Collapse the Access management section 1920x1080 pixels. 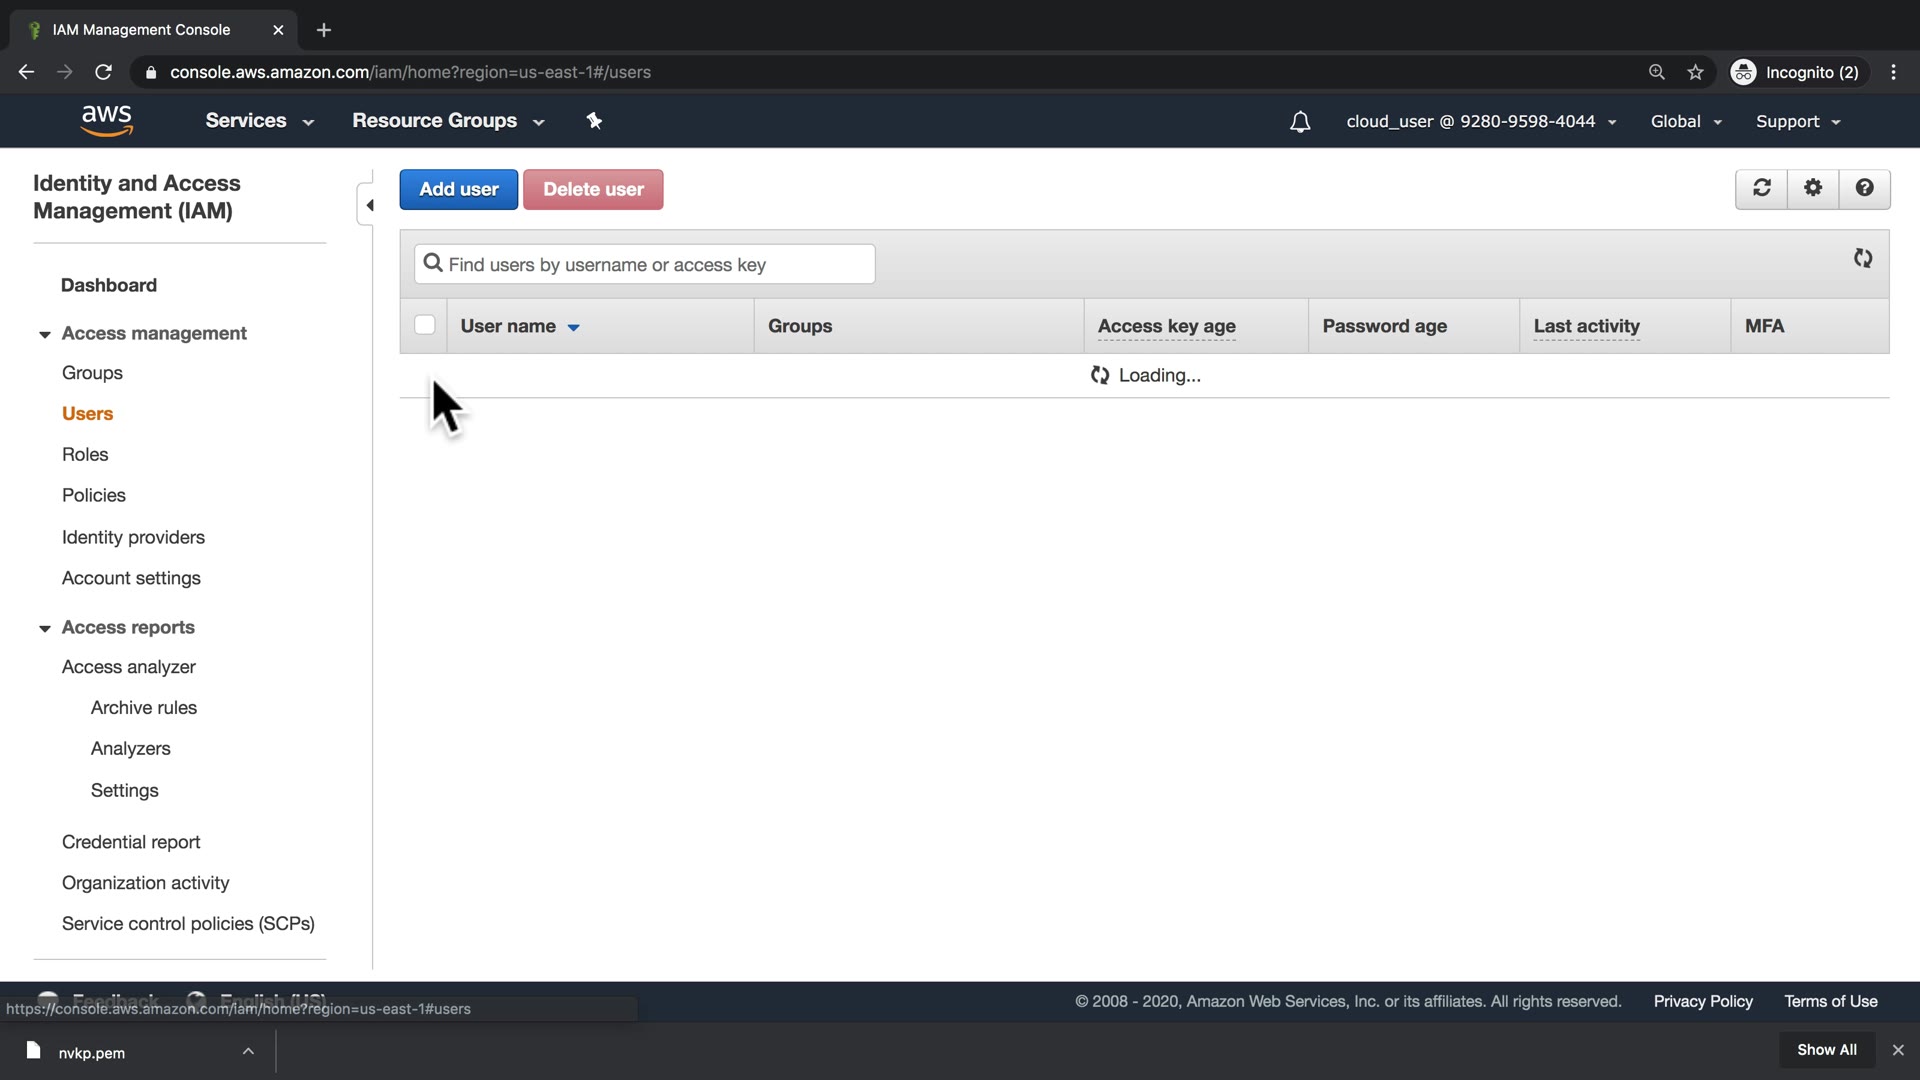point(44,334)
